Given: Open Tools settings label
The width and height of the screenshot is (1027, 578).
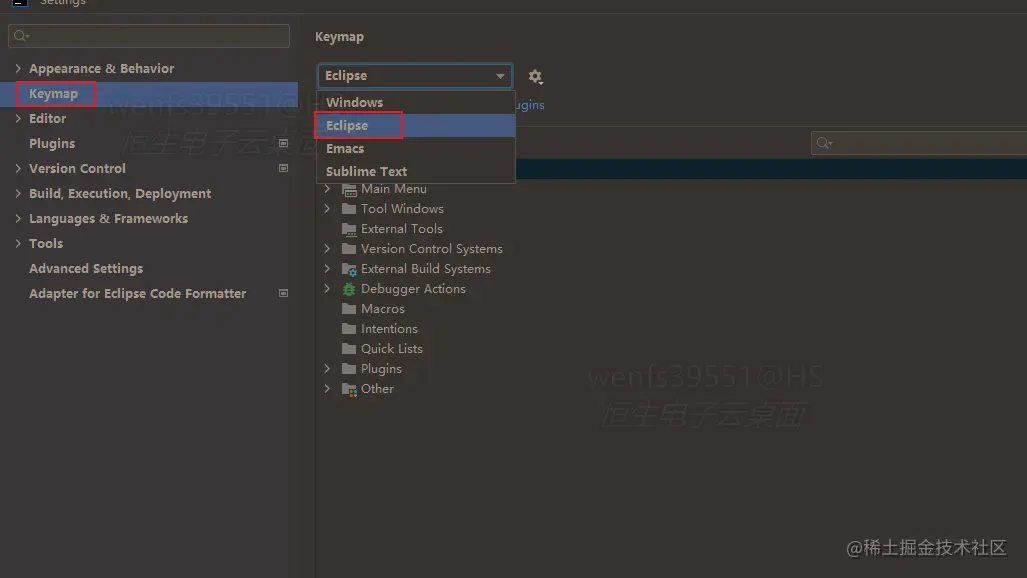Looking at the screenshot, I should [46, 243].
